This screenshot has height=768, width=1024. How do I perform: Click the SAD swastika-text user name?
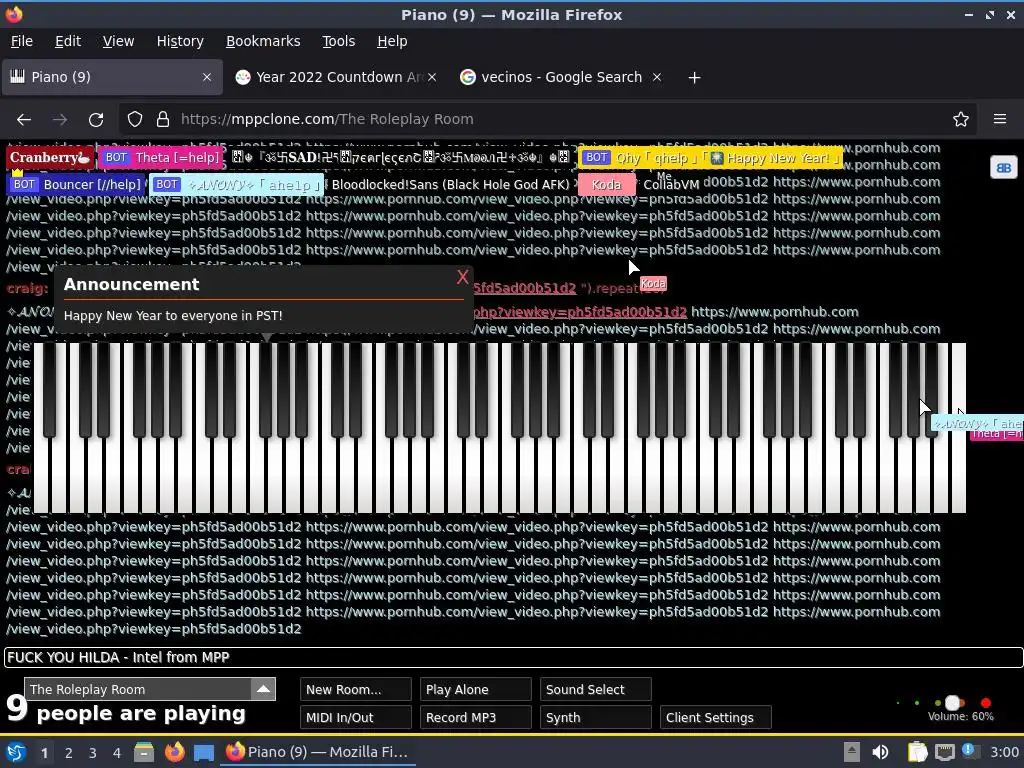coord(401,157)
